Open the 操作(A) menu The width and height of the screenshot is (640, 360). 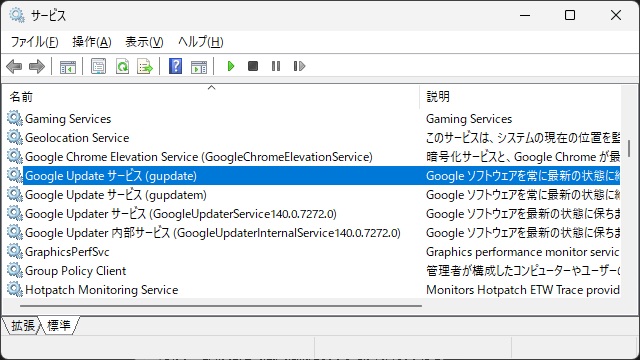pos(92,42)
